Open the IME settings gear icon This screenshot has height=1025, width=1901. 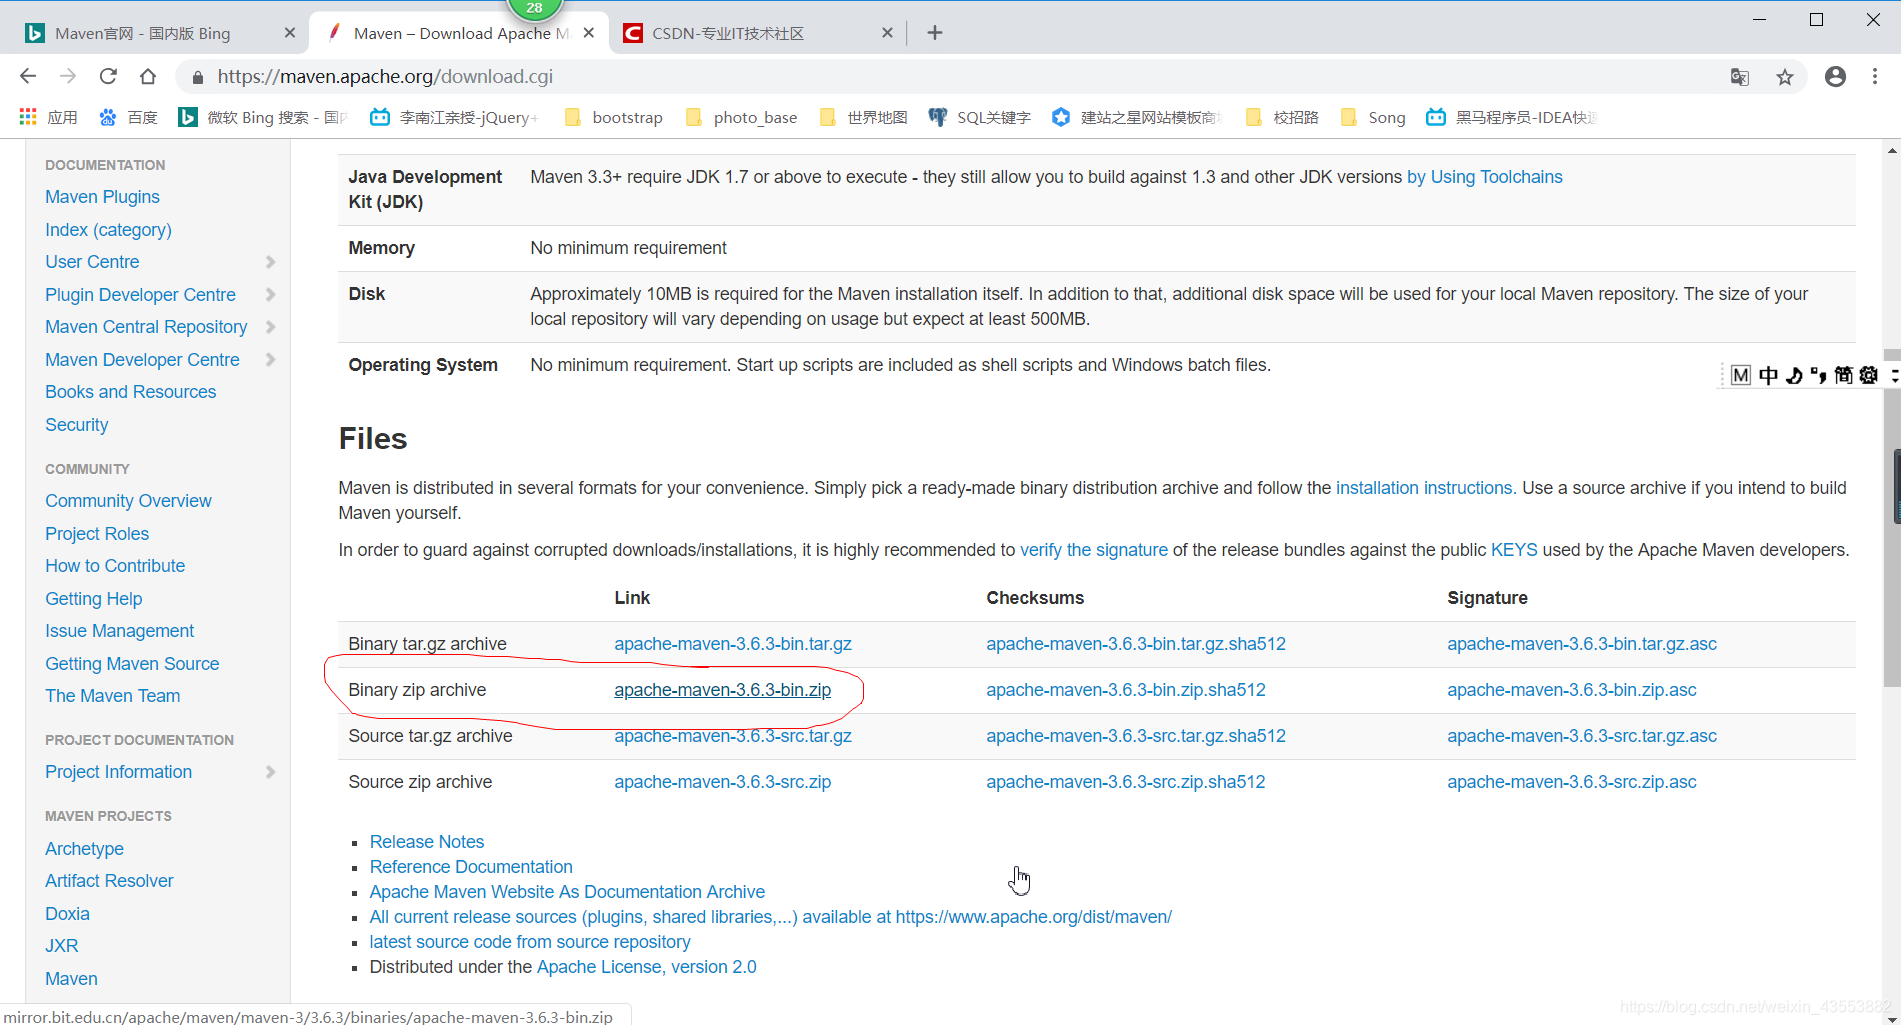pos(1868,375)
